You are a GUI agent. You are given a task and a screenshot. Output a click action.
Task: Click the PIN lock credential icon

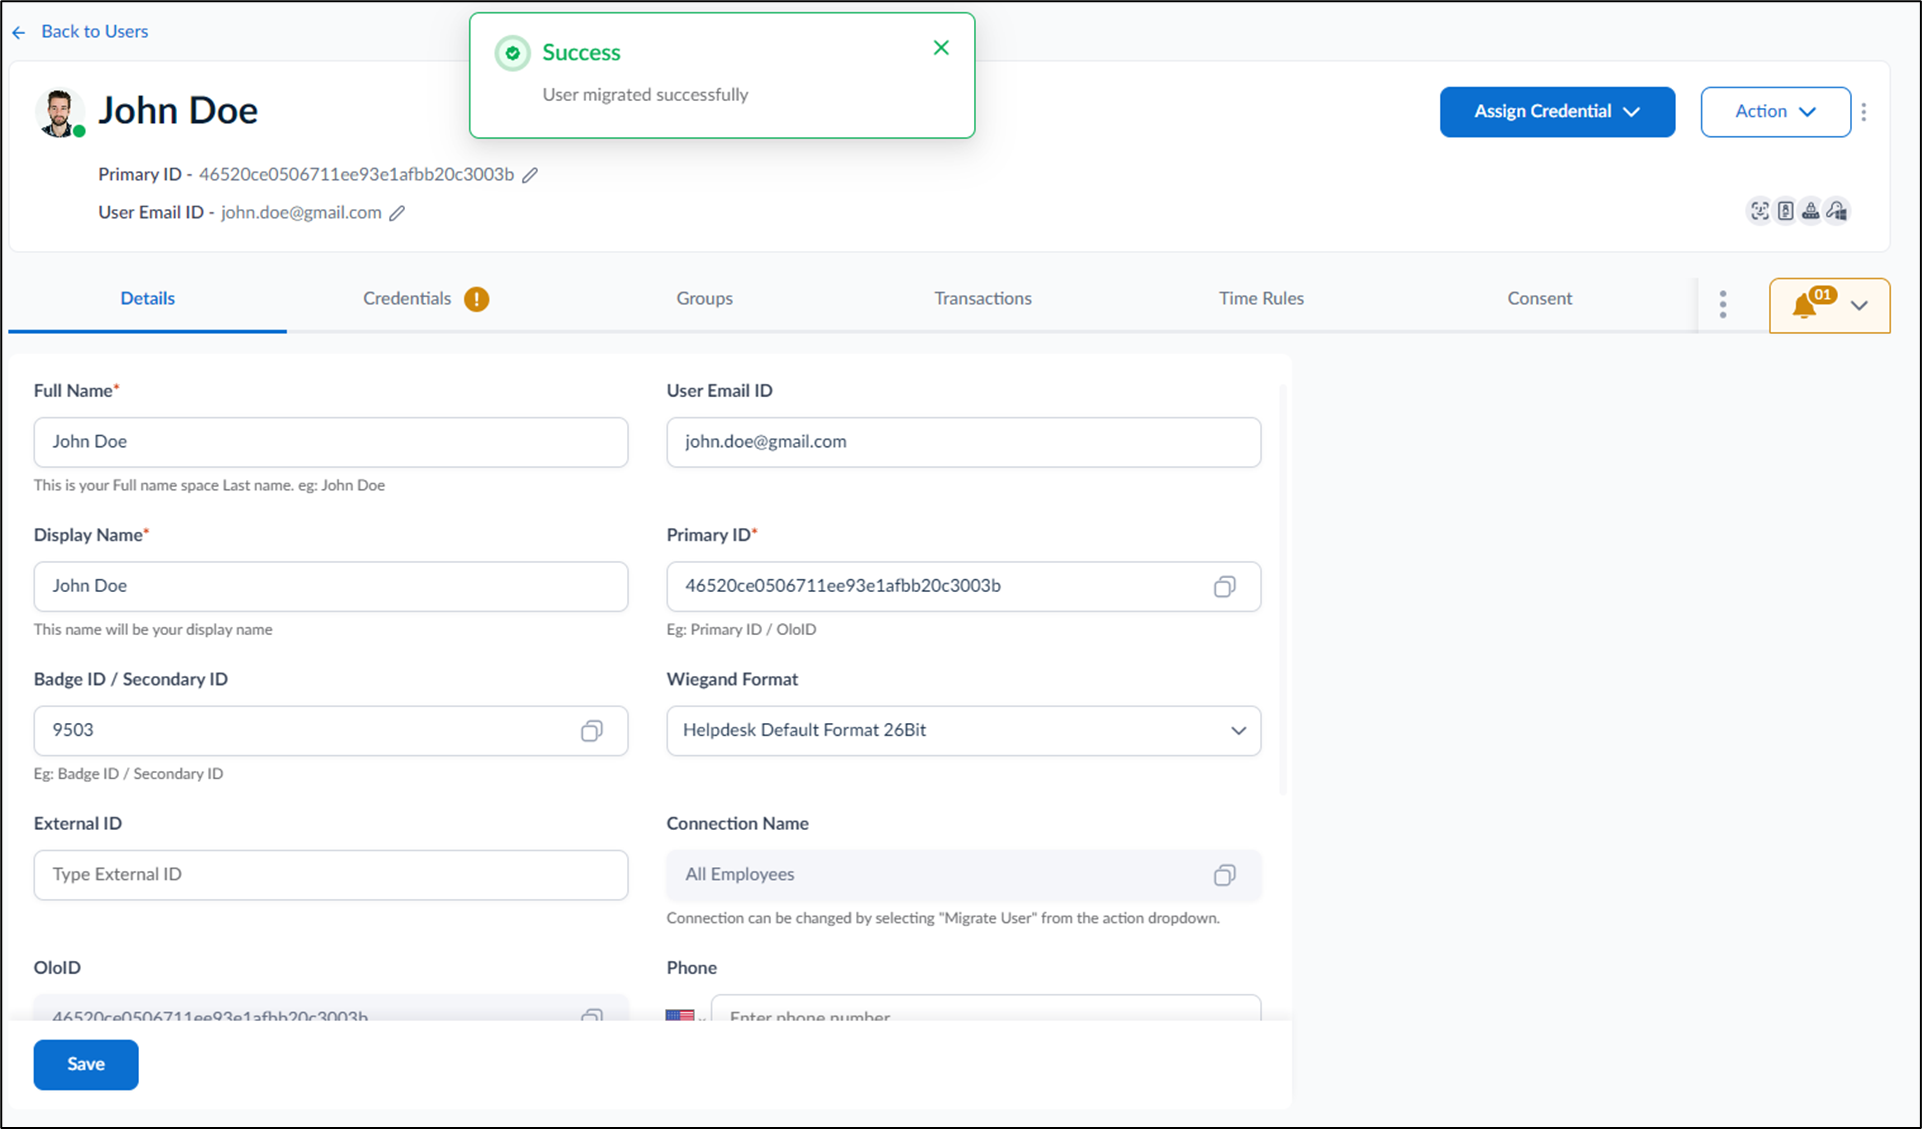click(1811, 211)
